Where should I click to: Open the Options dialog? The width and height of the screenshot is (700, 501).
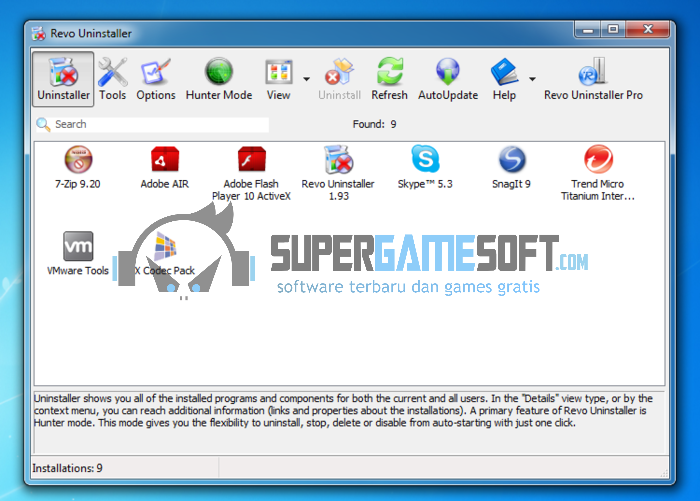point(156,79)
